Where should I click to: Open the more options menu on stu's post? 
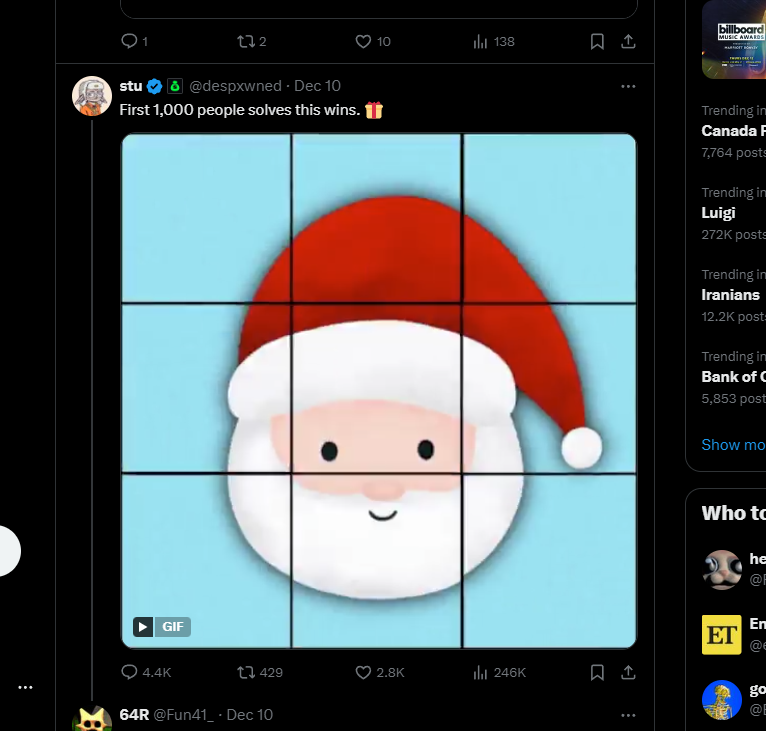pyautogui.click(x=628, y=86)
